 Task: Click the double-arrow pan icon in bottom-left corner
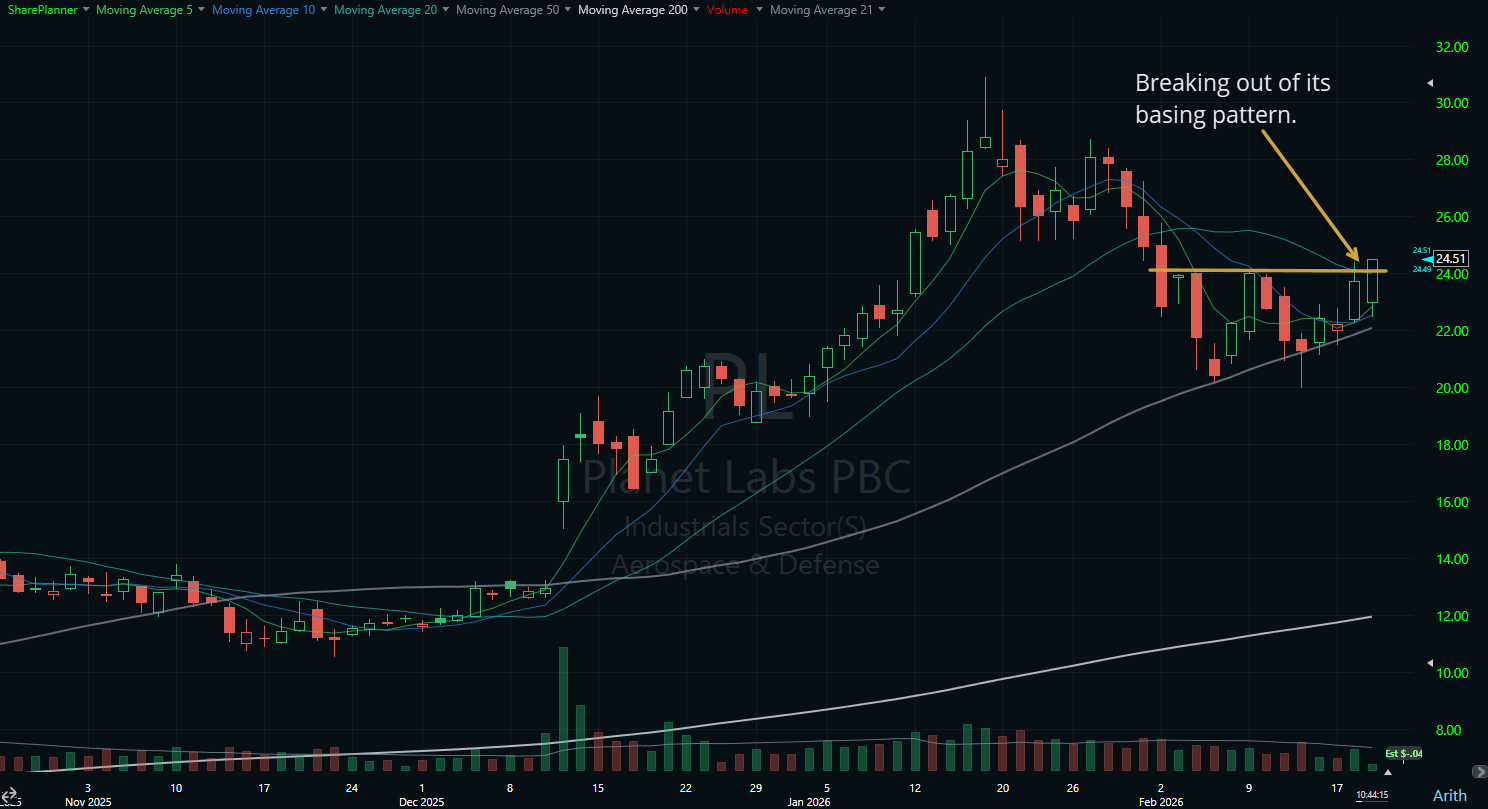coord(10,793)
